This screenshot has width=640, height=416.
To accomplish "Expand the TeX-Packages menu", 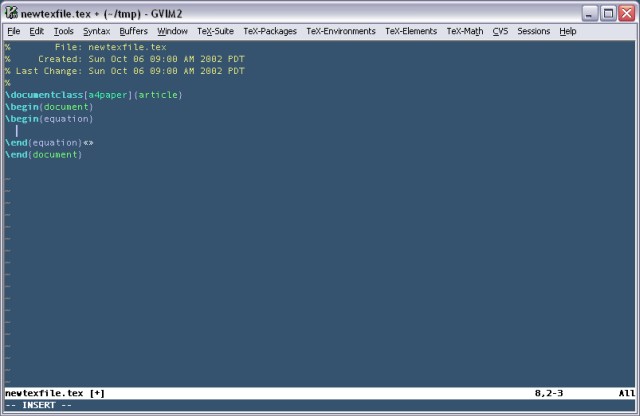I will point(270,31).
